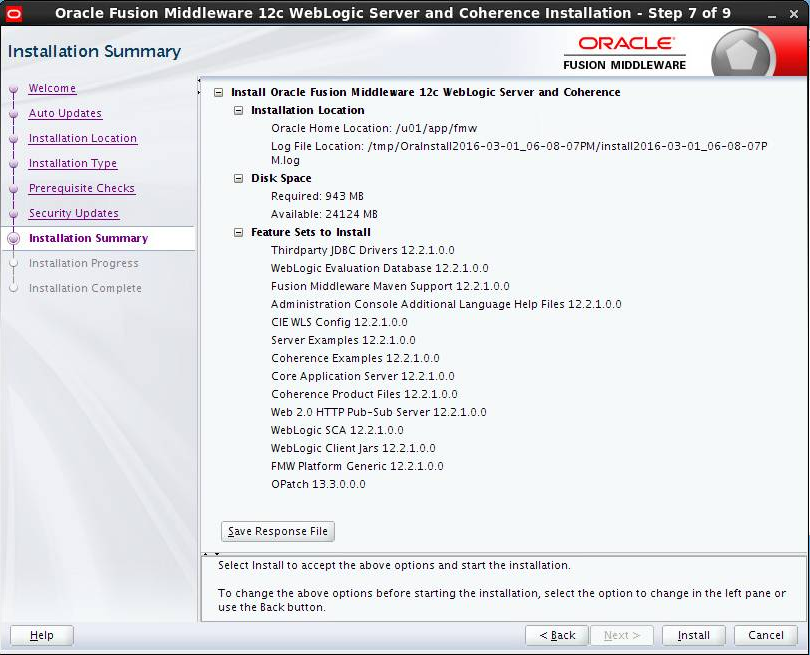Select Core Application Server 12.2.1.0.0
The height and width of the screenshot is (655, 810).
click(x=363, y=377)
